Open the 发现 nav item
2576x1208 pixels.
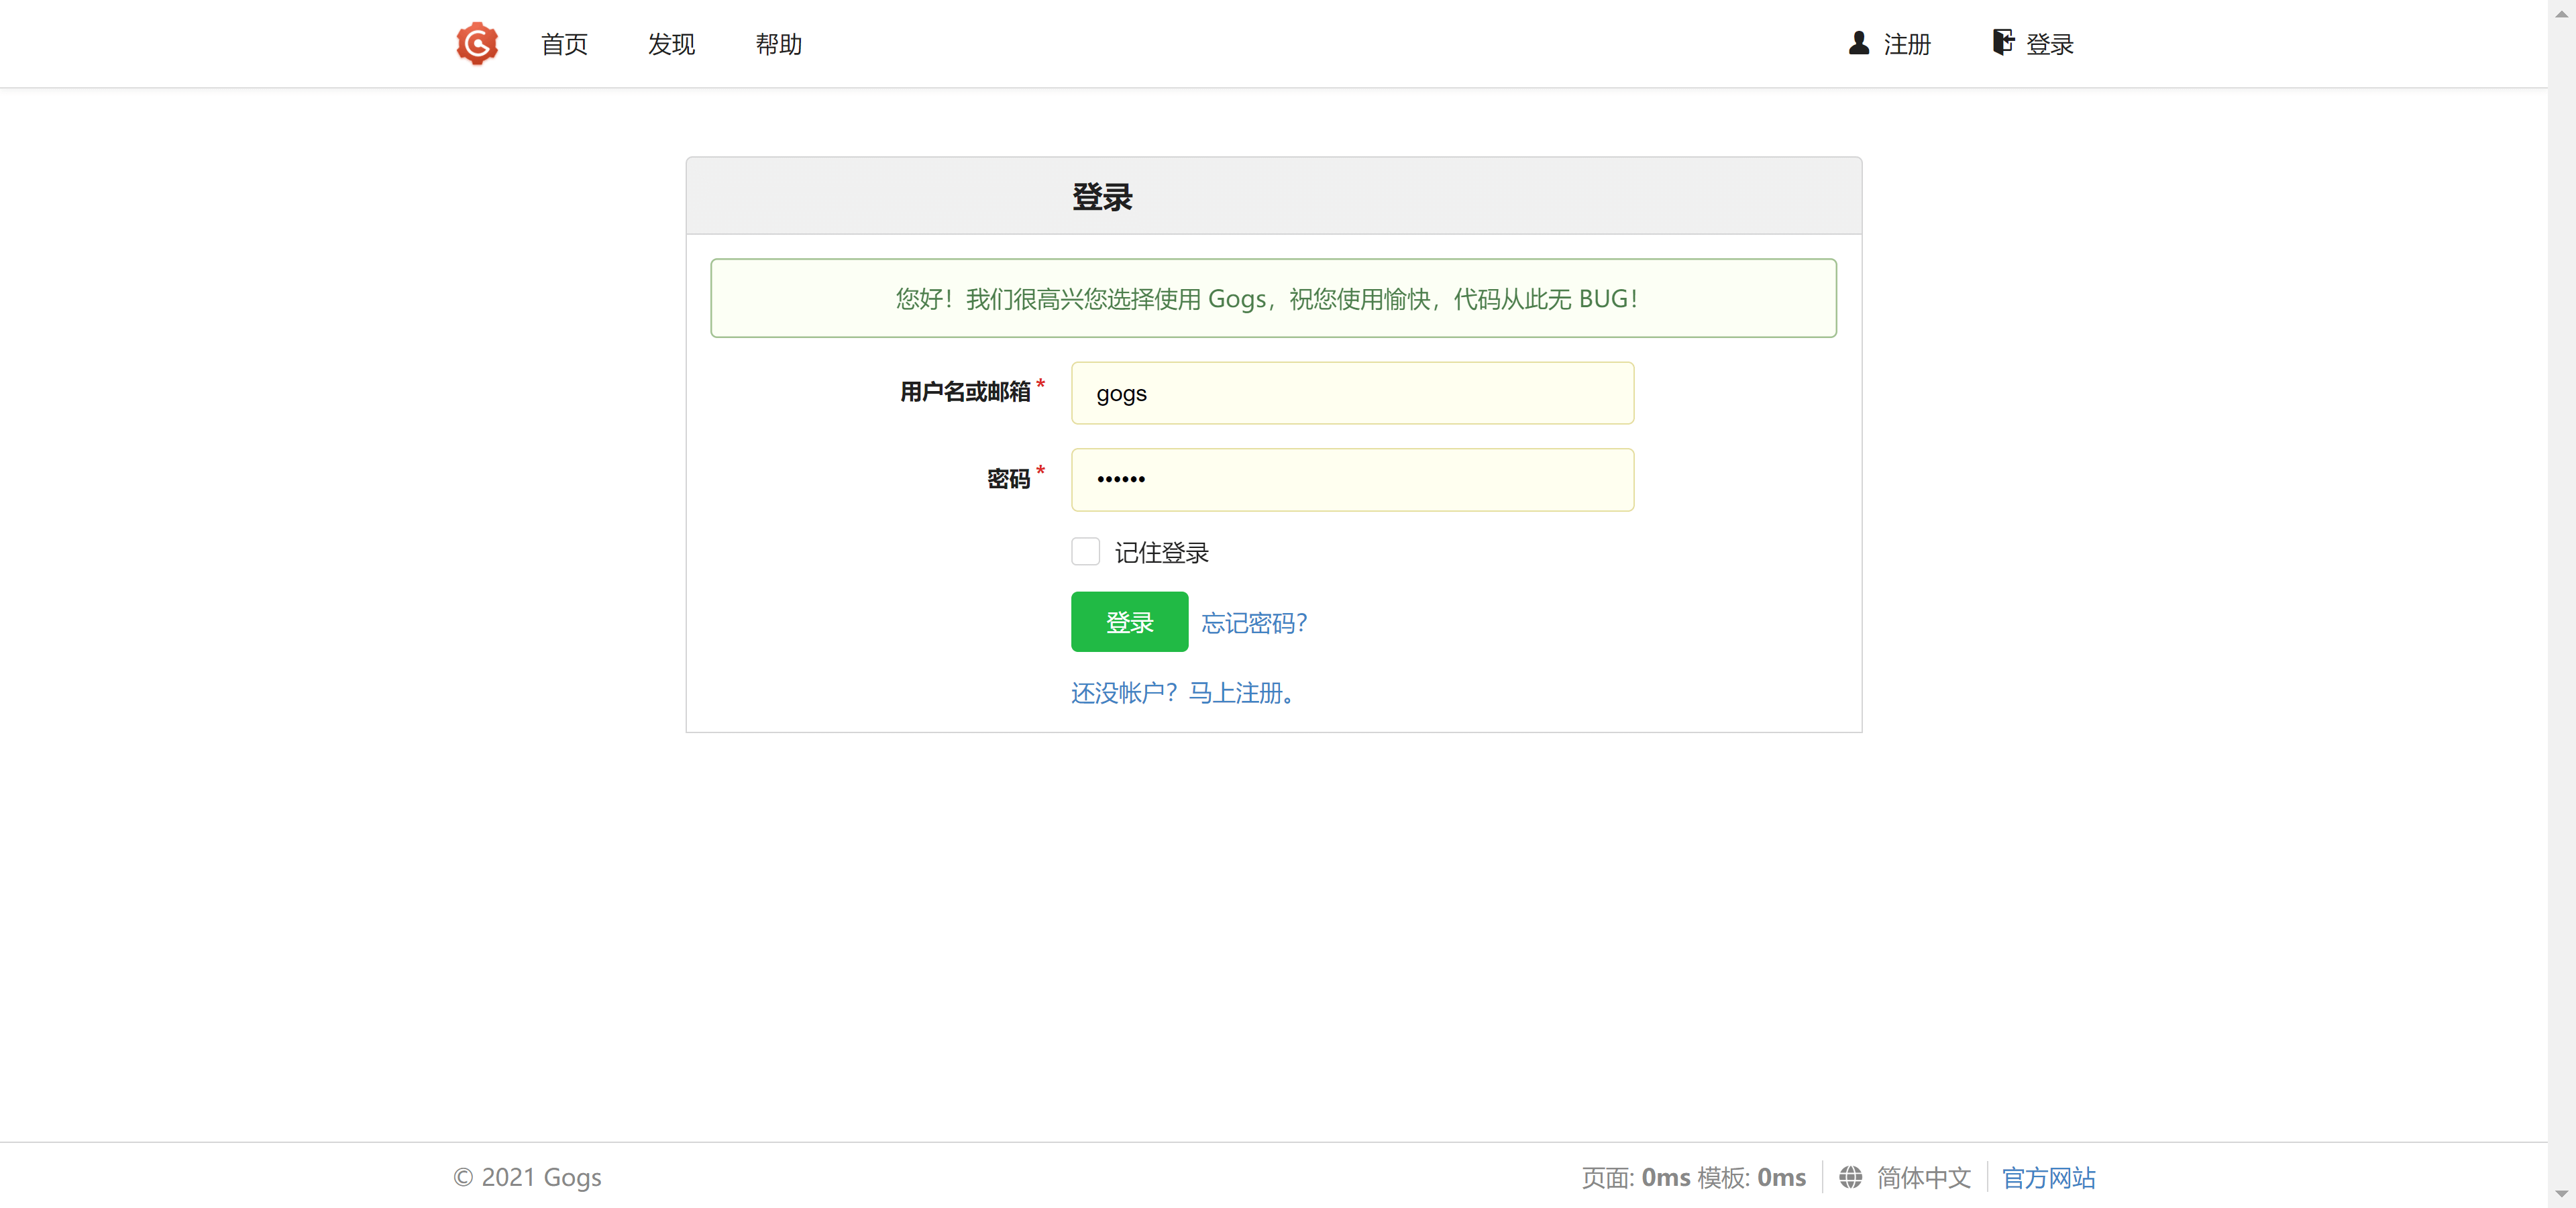(671, 44)
